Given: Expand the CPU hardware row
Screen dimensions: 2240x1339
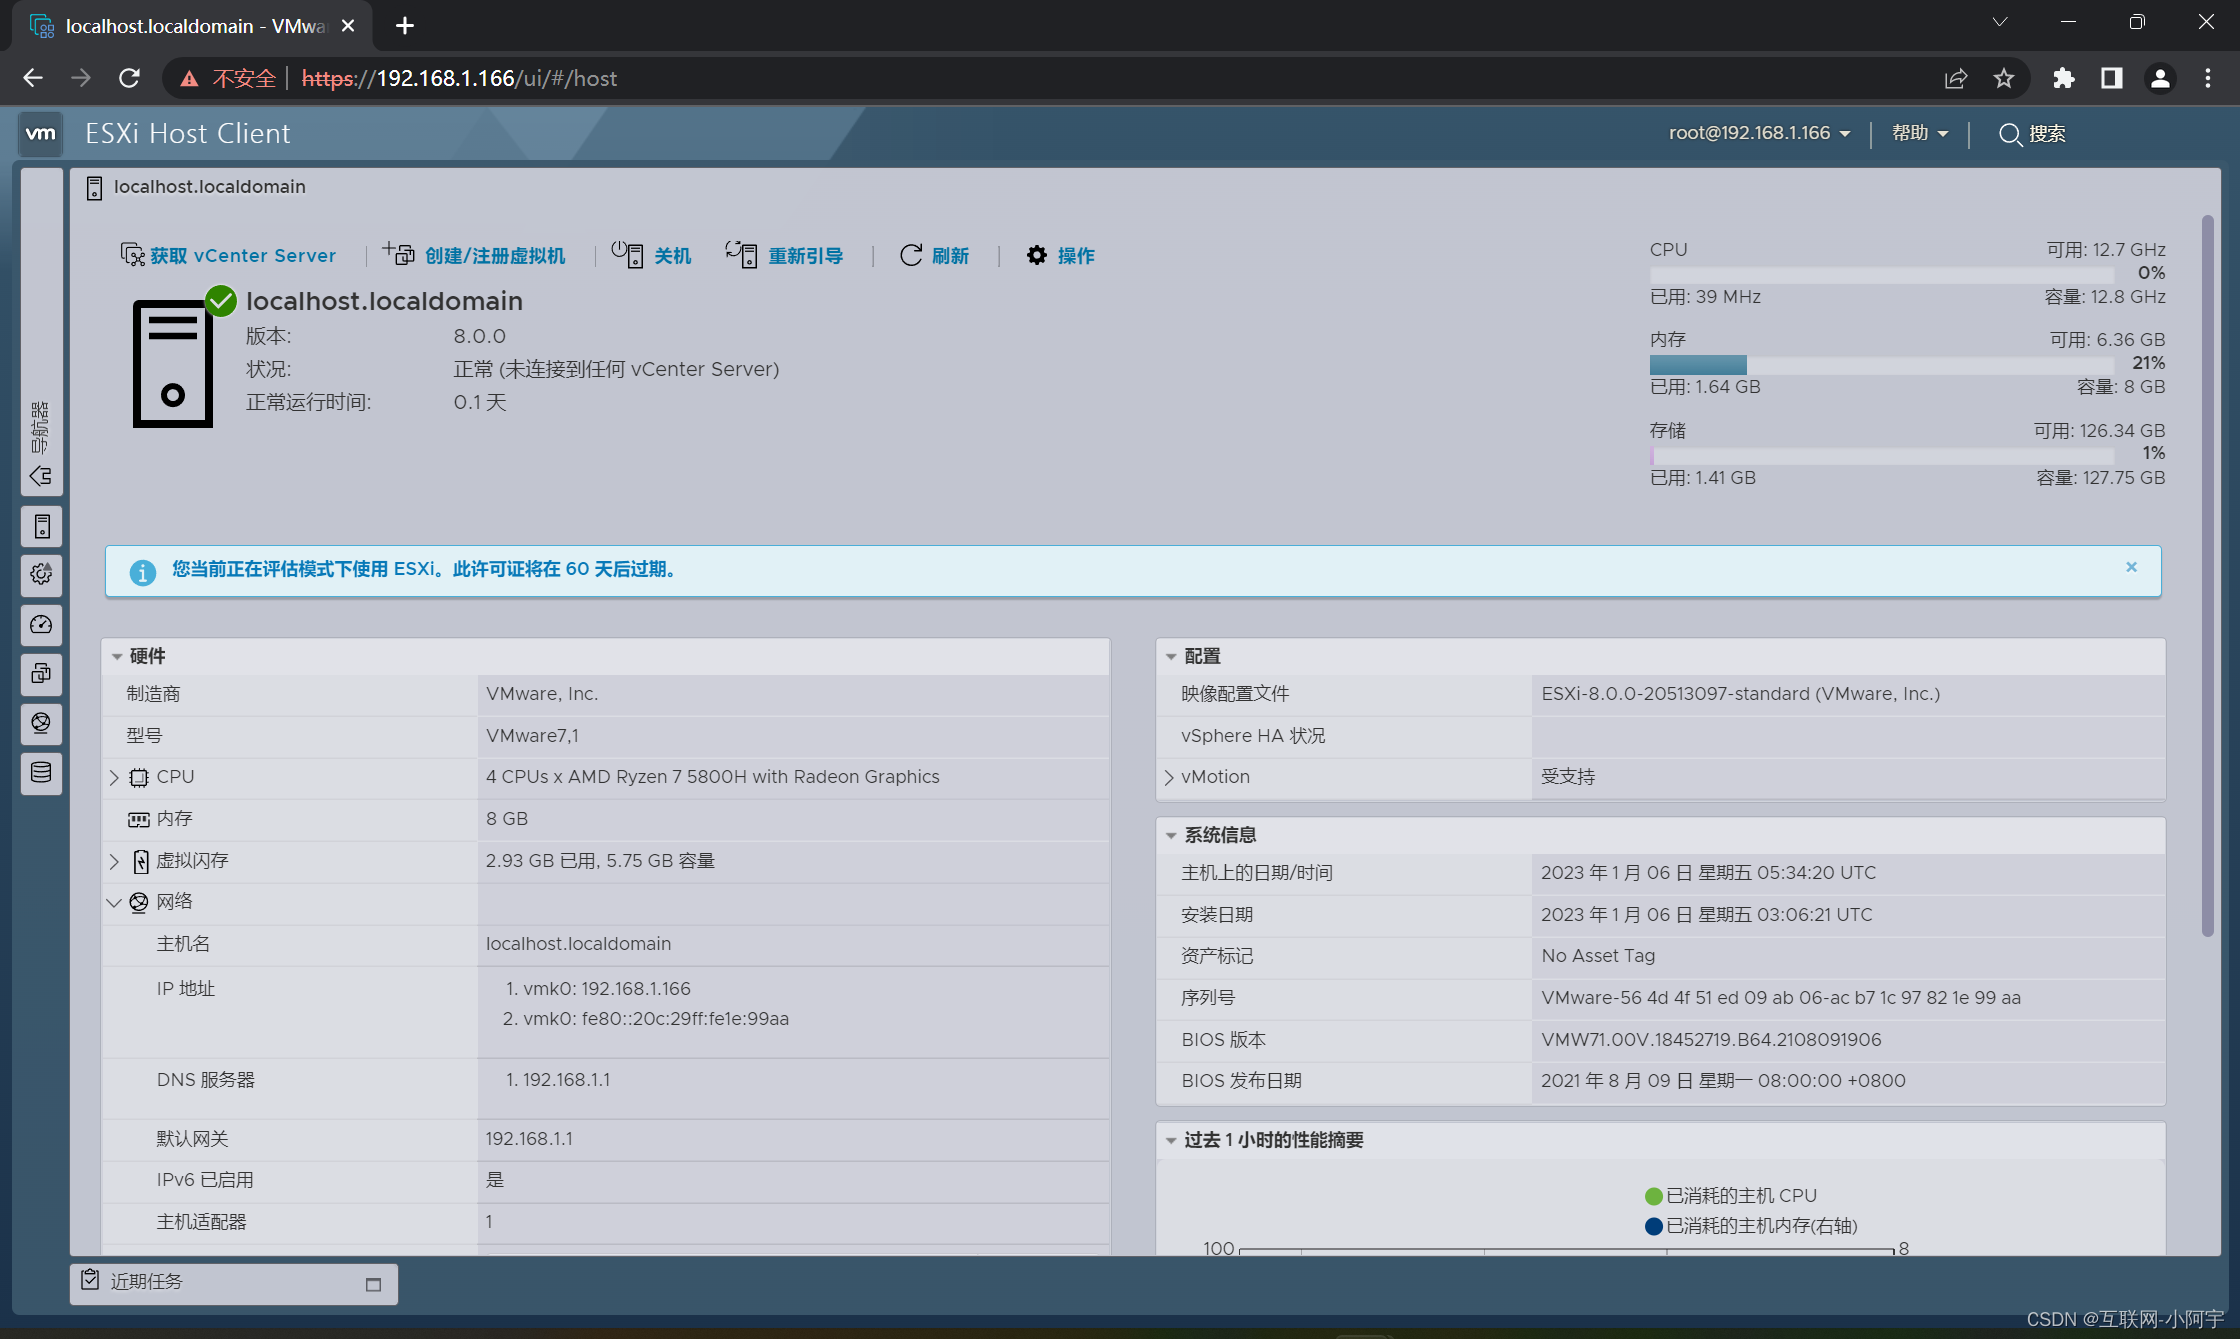Looking at the screenshot, I should [114, 777].
